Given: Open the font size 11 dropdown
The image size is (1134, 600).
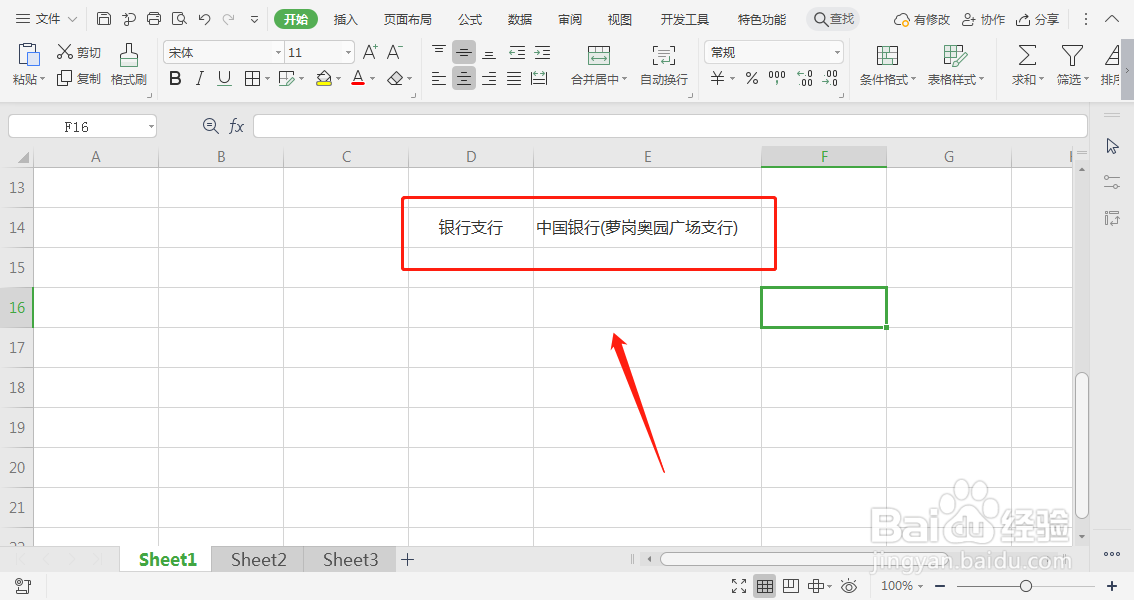Looking at the screenshot, I should [x=348, y=52].
